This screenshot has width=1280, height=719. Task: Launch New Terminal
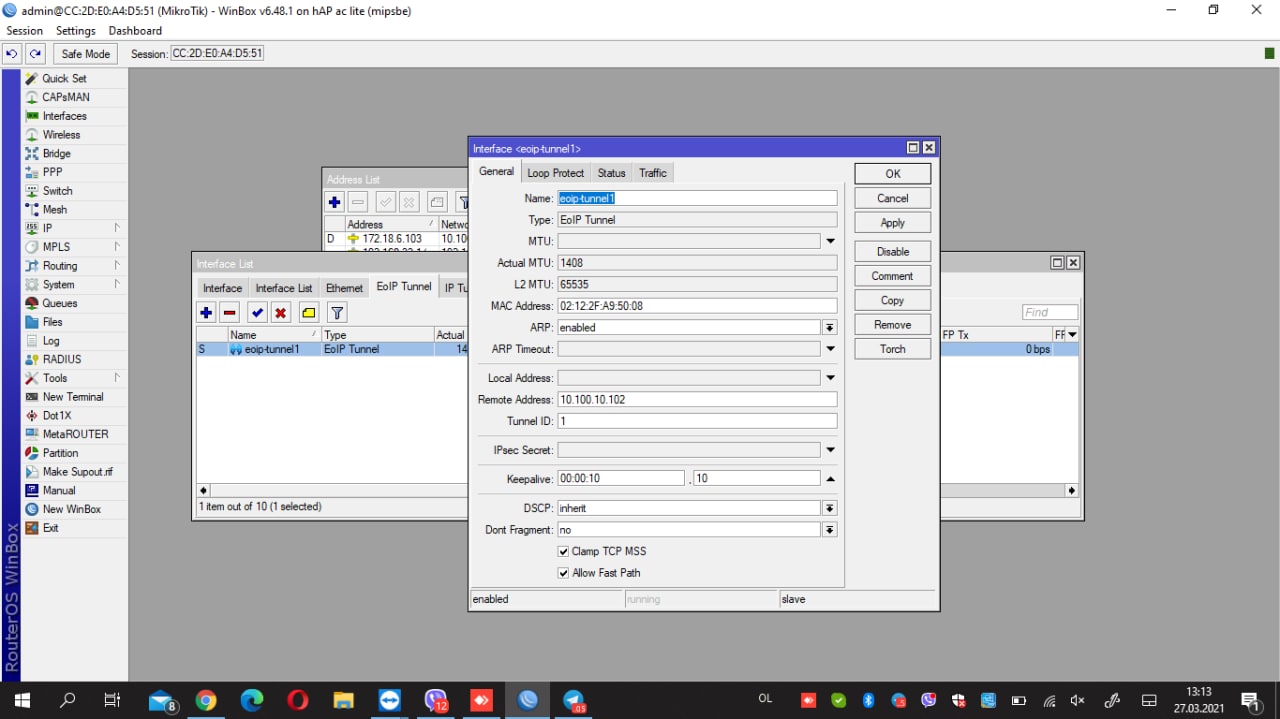click(x=72, y=397)
